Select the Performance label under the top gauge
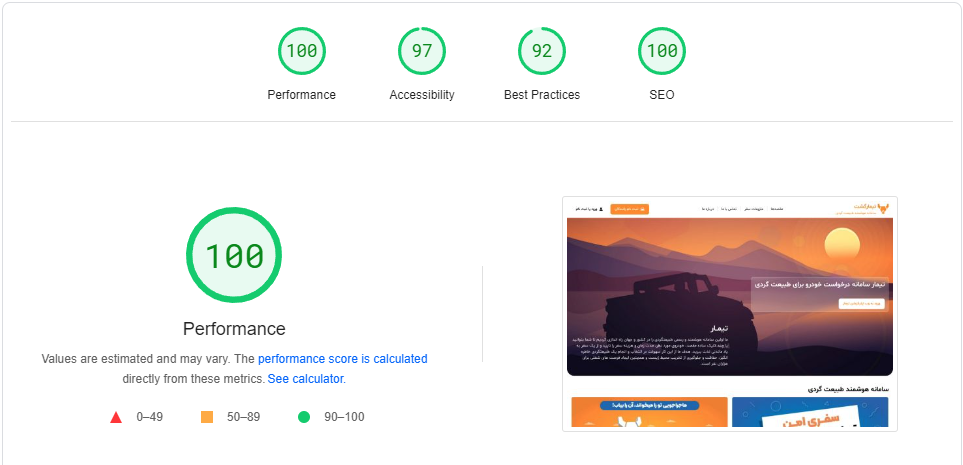963x465 pixels. pos(301,95)
